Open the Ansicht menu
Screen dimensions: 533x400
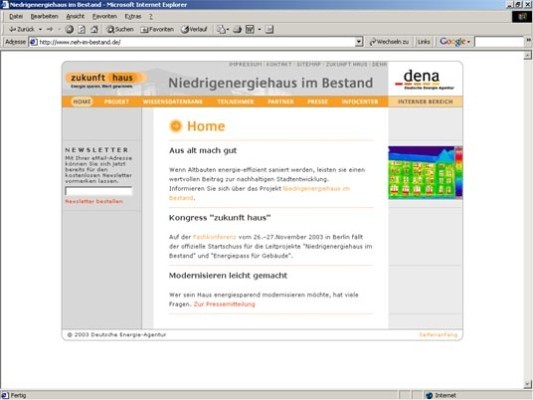(75, 16)
